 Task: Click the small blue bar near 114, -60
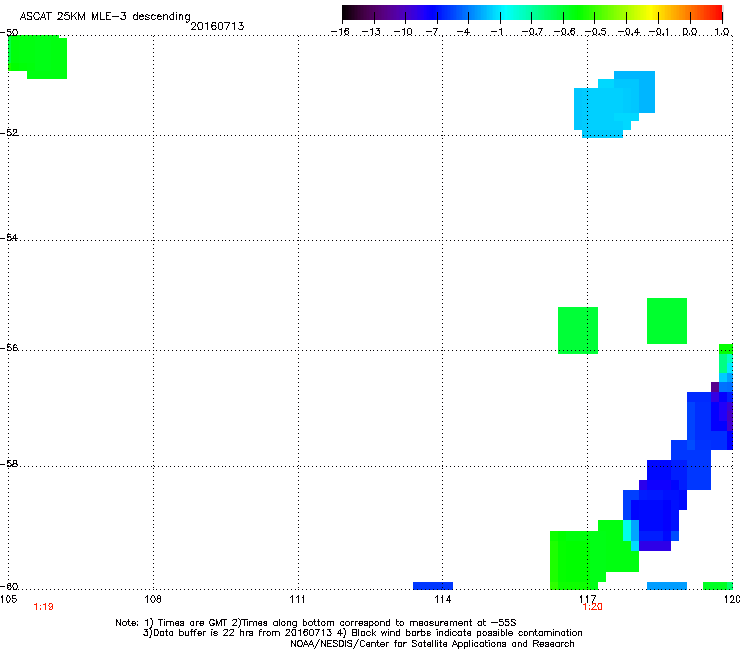click(433, 586)
